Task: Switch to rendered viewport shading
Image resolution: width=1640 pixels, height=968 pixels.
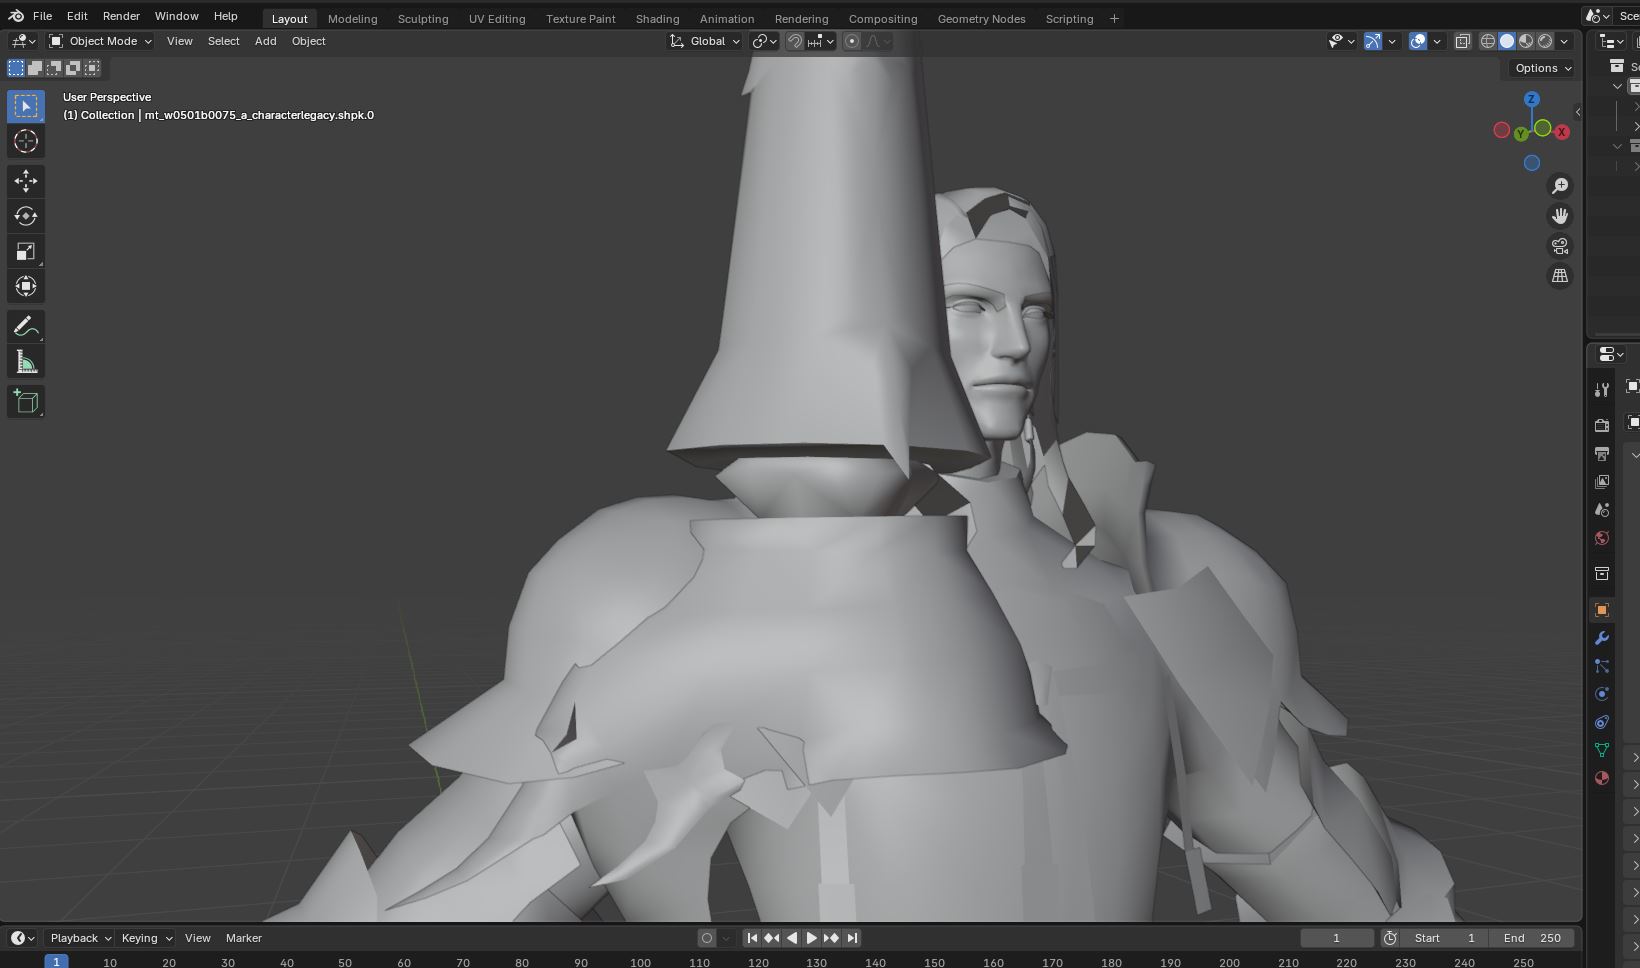Action: 1545,41
